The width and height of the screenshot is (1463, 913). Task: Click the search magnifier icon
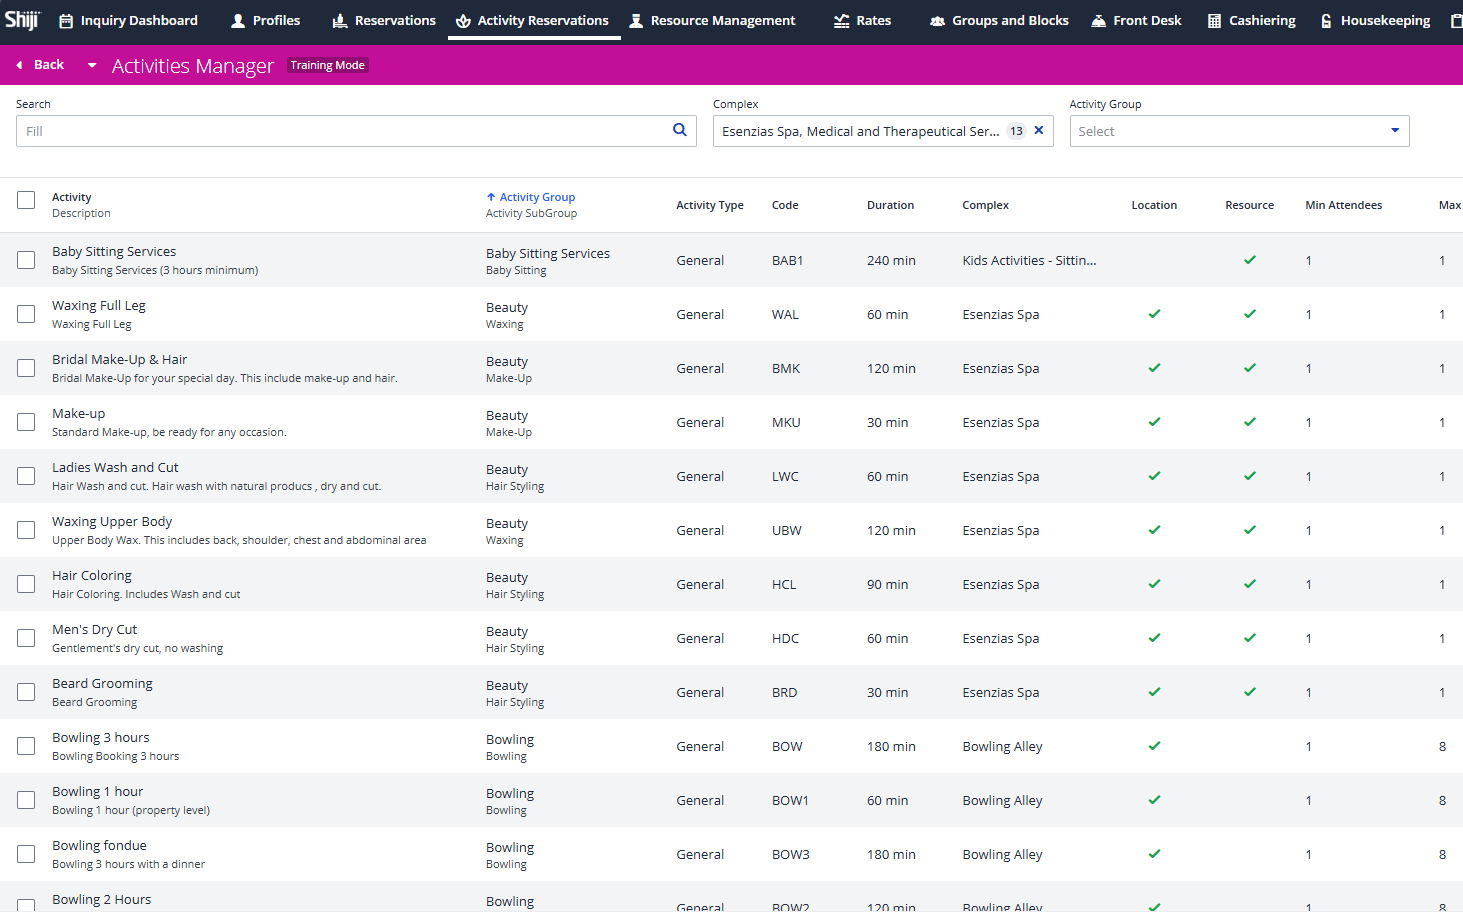pos(680,130)
